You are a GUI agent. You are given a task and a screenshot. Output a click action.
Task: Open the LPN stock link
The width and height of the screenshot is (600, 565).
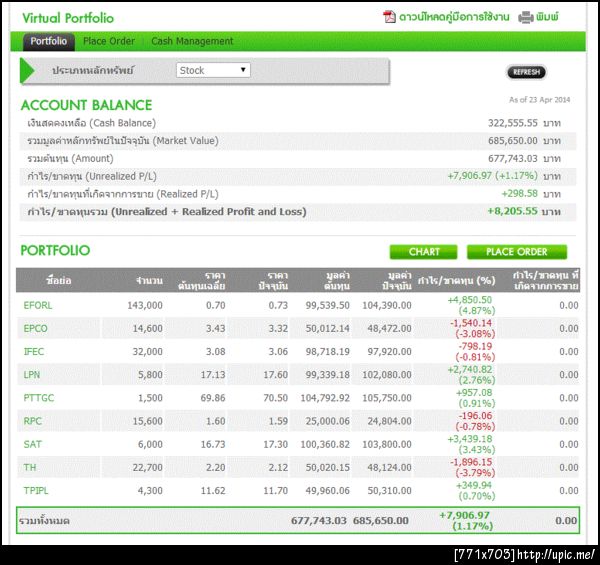coord(31,375)
